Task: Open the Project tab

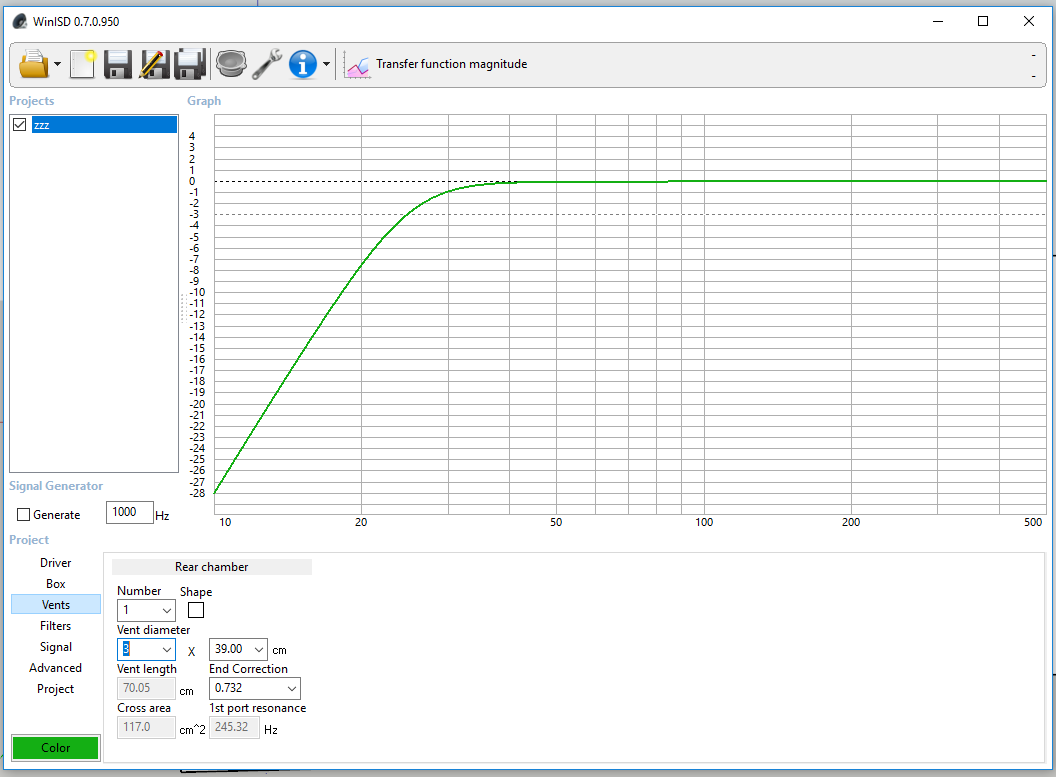Action: 56,689
